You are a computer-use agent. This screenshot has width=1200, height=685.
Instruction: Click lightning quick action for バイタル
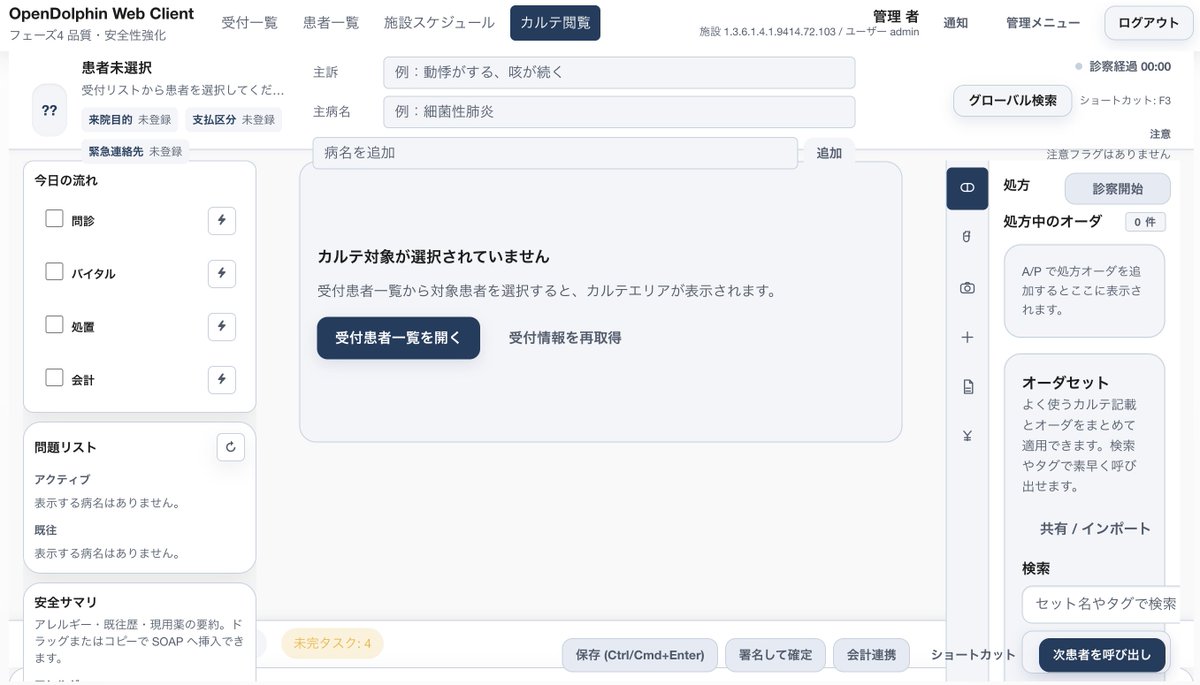(x=222, y=273)
